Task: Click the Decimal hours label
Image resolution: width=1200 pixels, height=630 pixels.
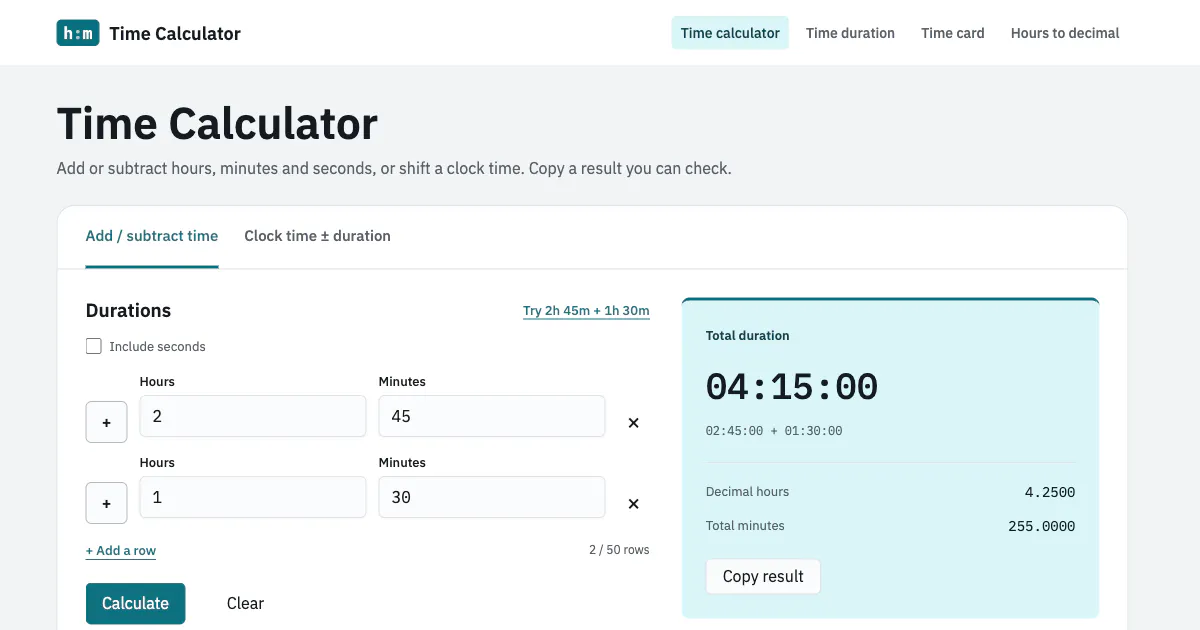Action: click(x=747, y=492)
